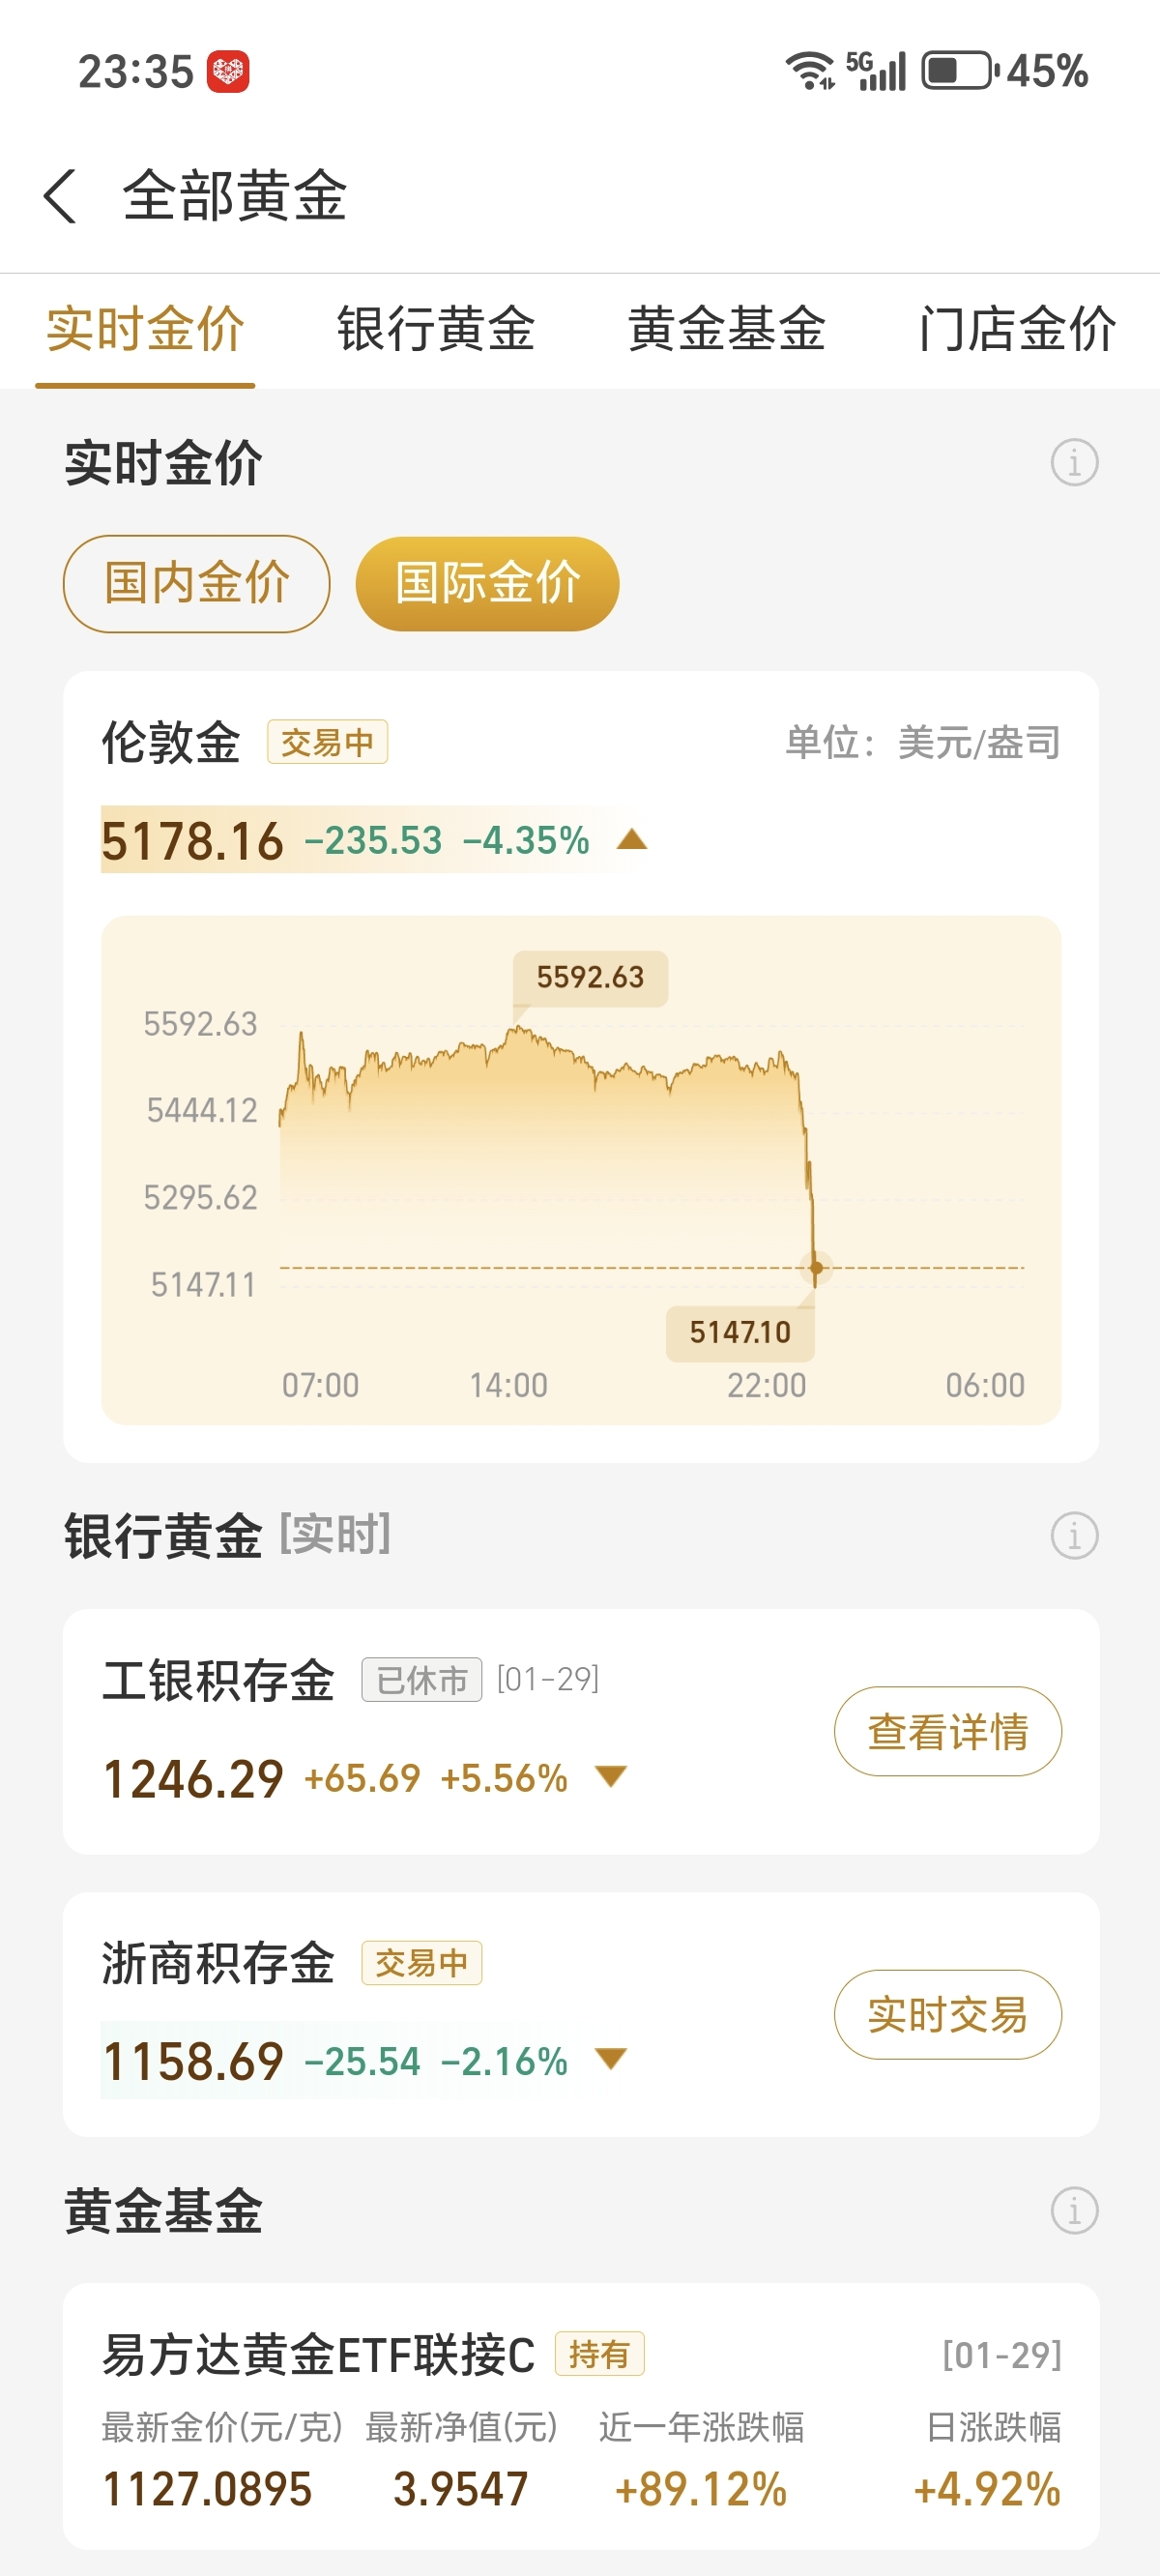
Task: Tap 查看详情 for 工银积存金
Action: click(x=947, y=1731)
